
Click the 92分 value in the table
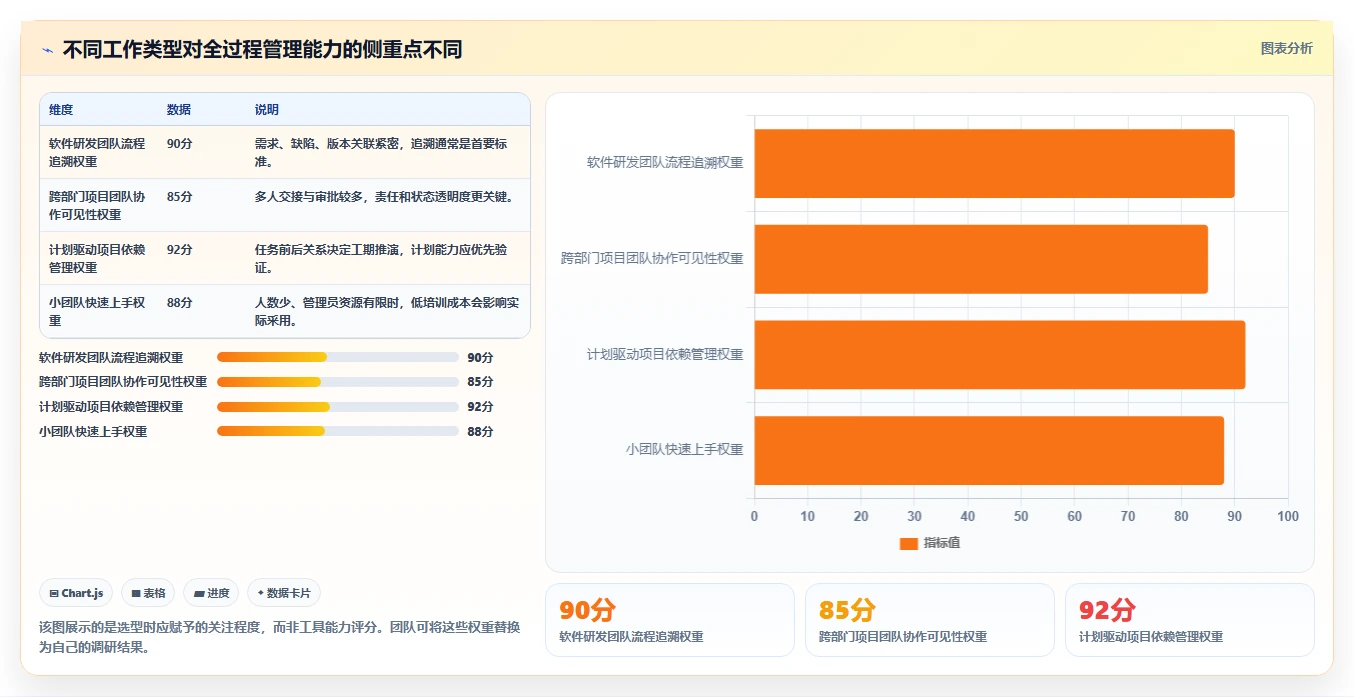tap(180, 249)
